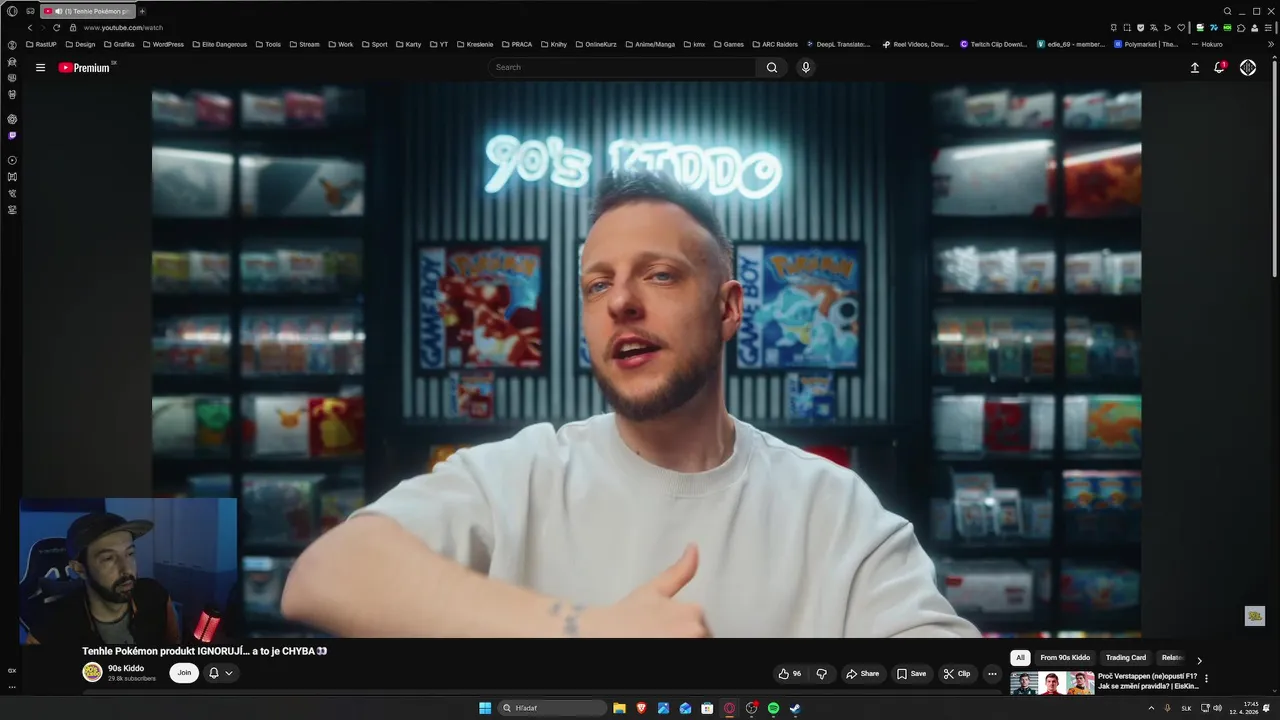Image resolution: width=1280 pixels, height=720 pixels.
Task: Save the video to a playlist
Action: click(x=911, y=674)
